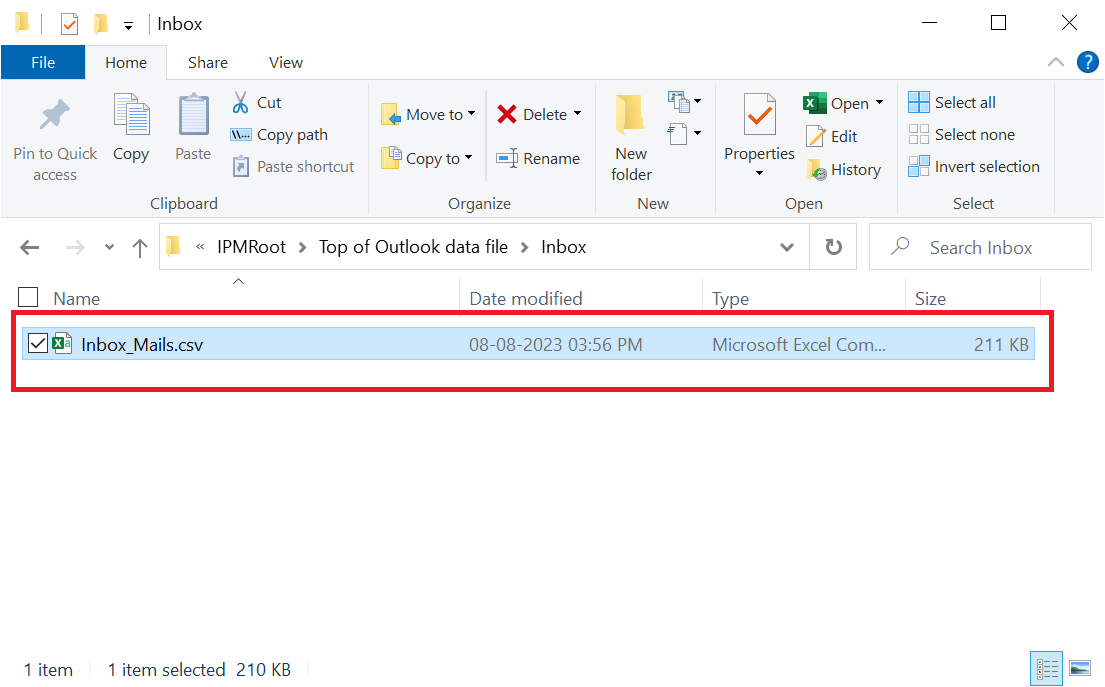Go up one folder level
Viewport: 1105px width, 687px height.
click(140, 247)
